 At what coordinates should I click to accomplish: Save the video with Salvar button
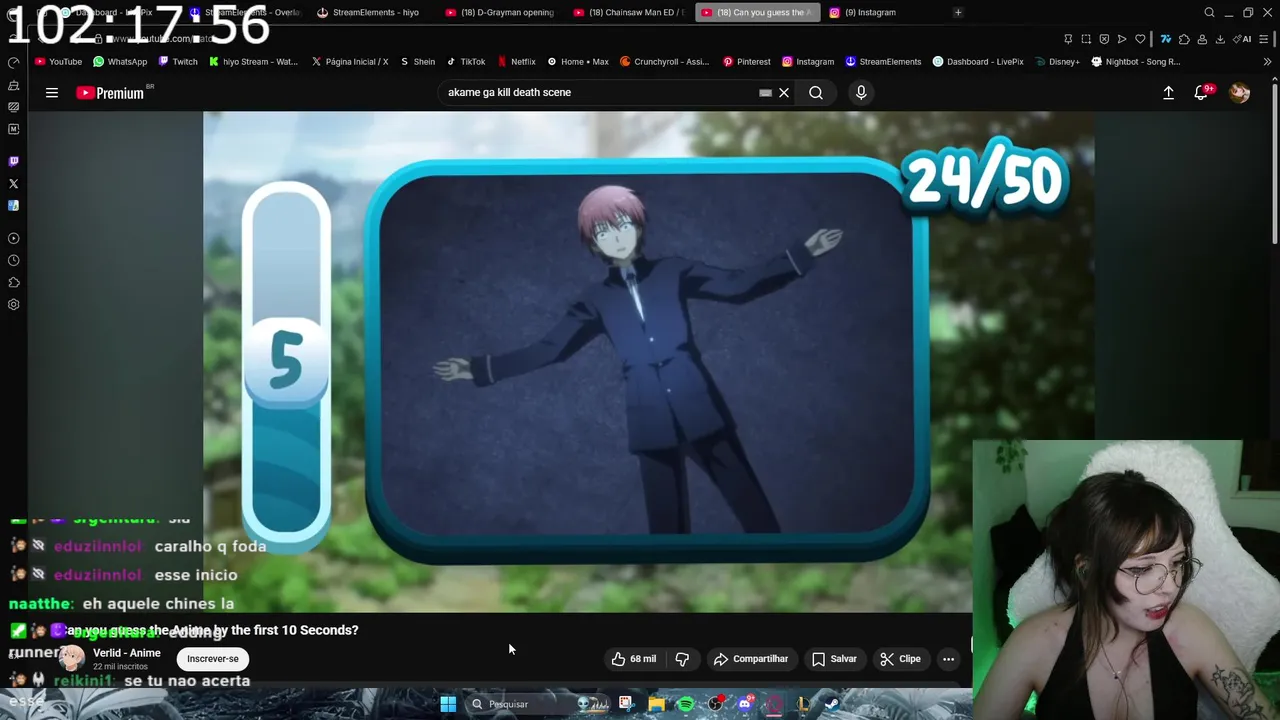pyautogui.click(x=834, y=659)
